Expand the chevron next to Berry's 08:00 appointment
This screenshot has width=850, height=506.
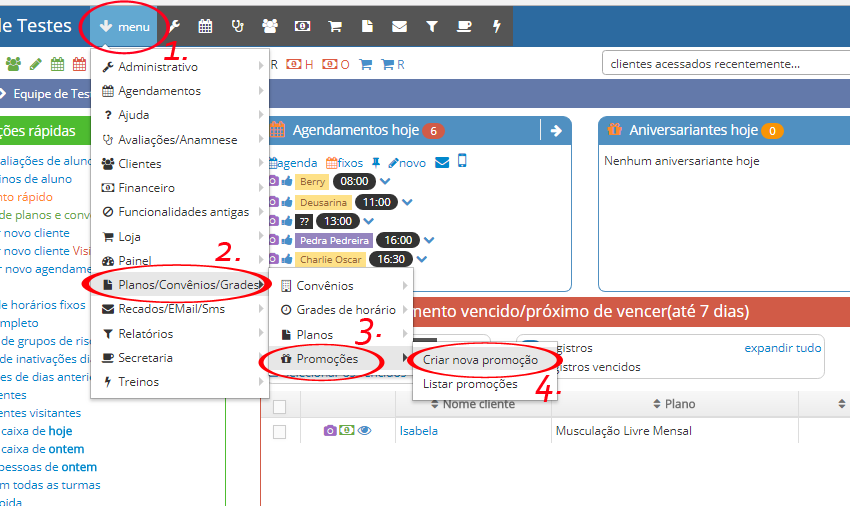(385, 182)
